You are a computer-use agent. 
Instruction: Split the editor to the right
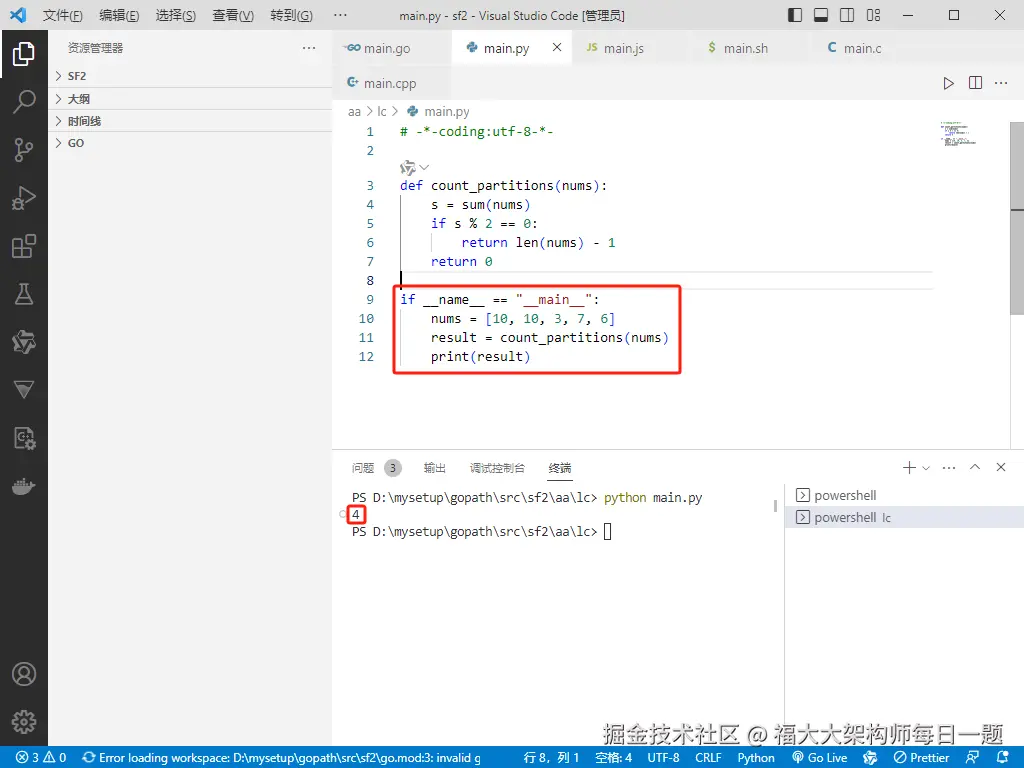[x=975, y=83]
